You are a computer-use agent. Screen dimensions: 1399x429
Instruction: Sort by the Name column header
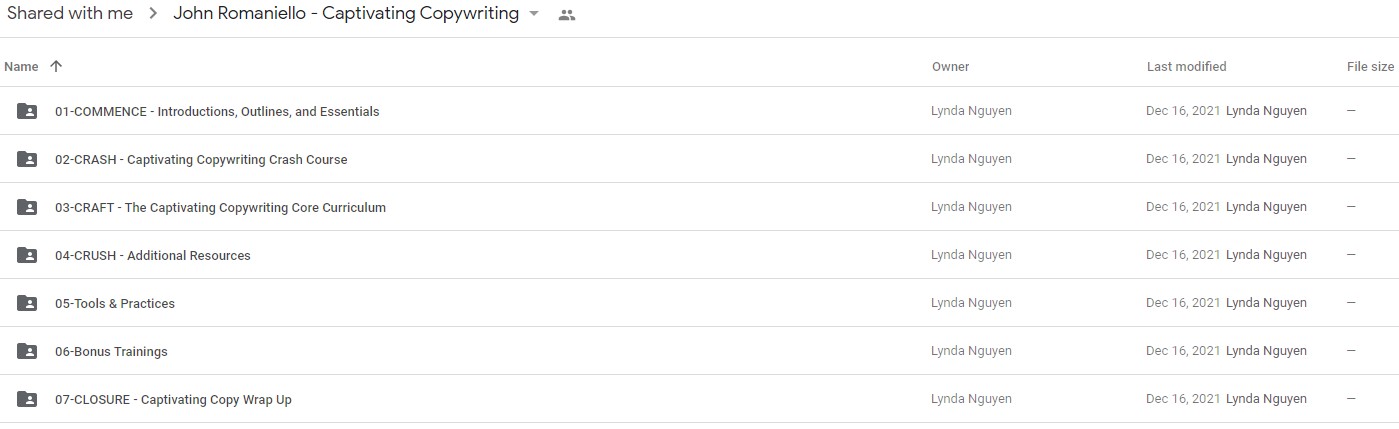tap(21, 66)
